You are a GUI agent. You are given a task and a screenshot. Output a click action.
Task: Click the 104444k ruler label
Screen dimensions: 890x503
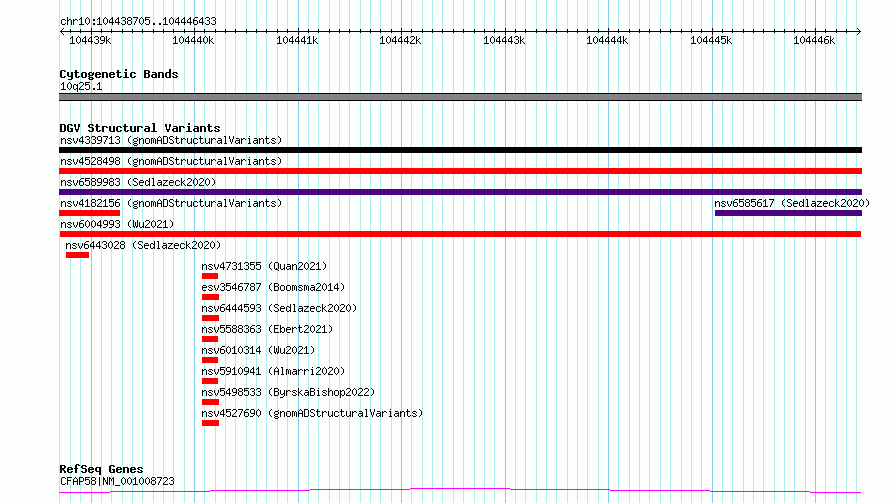coord(607,40)
